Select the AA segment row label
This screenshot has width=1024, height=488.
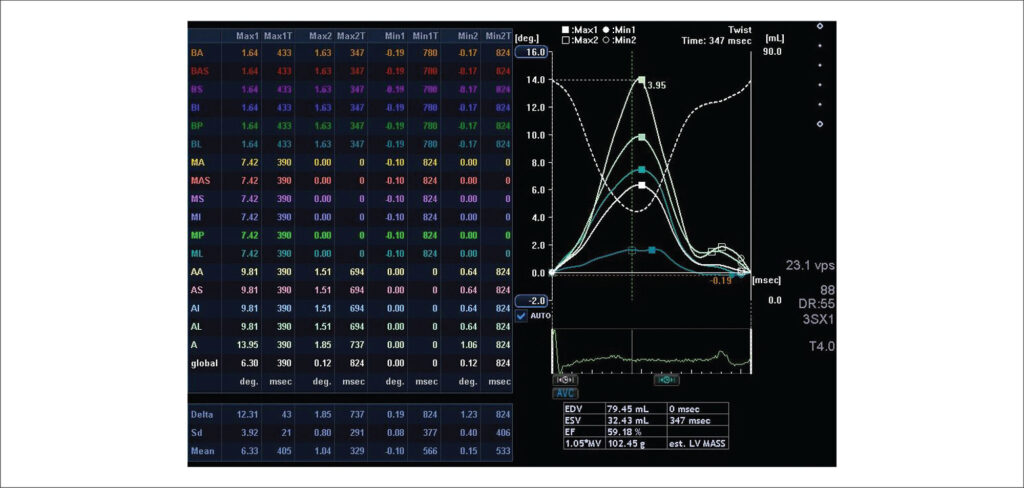[196, 271]
